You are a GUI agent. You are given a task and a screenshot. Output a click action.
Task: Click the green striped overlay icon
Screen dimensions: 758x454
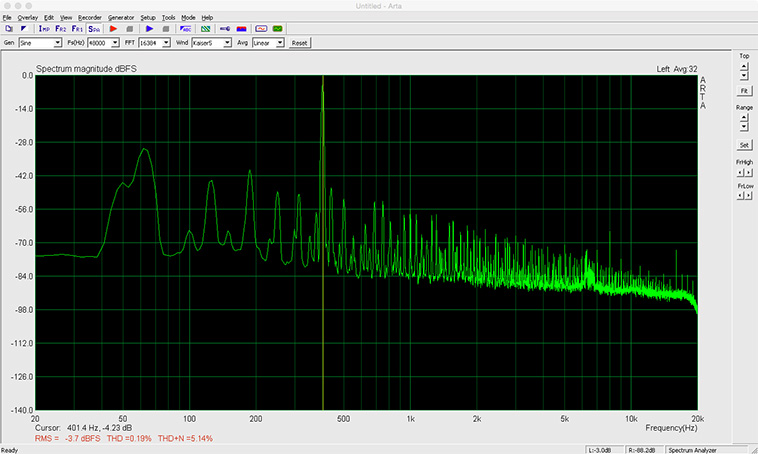pyautogui.click(x=205, y=29)
